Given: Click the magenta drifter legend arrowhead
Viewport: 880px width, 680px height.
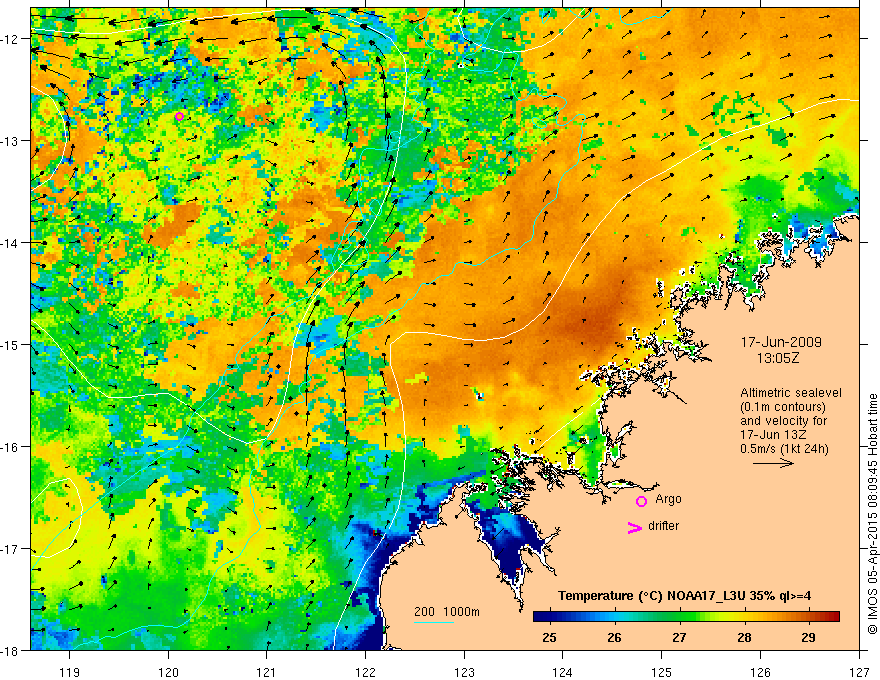Looking at the screenshot, I should tap(634, 528).
